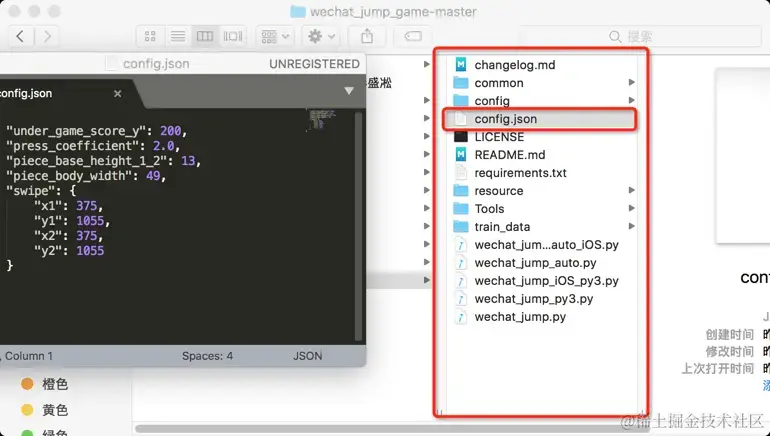Viewport: 770px width, 436px height.
Task: Expand the common folder arrow
Action: [632, 82]
